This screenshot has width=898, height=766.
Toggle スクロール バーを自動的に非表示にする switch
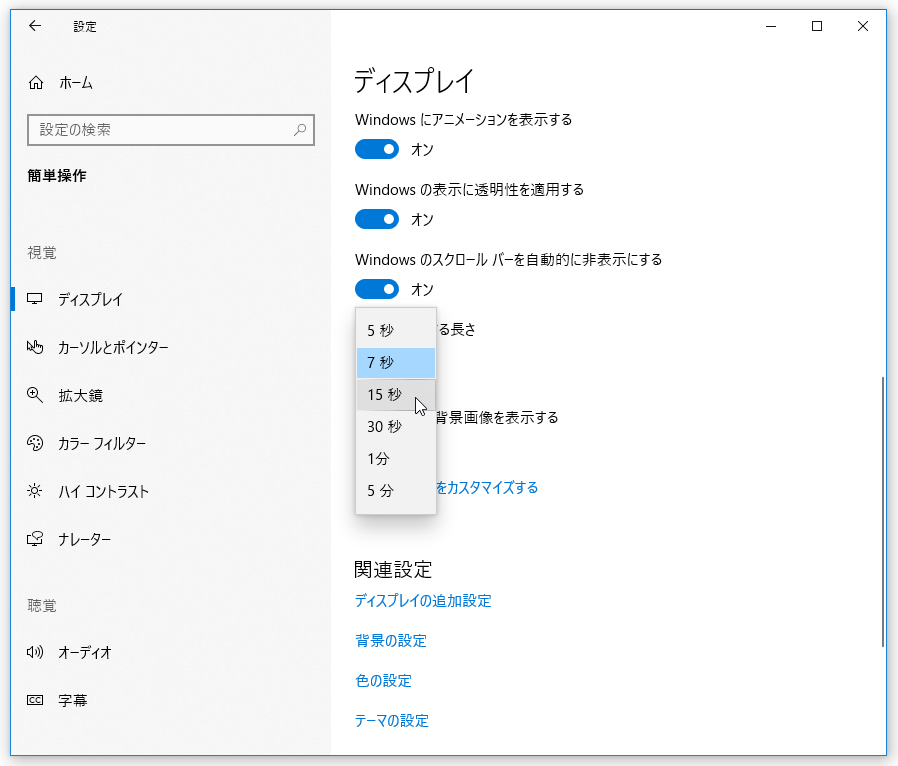coord(377,289)
